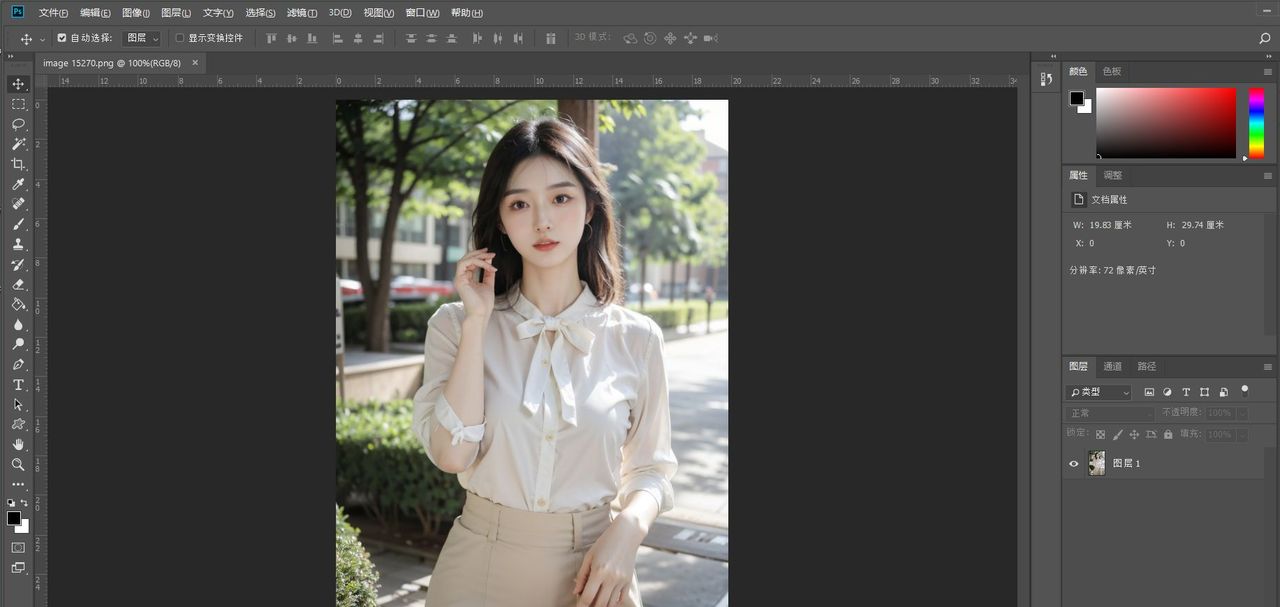This screenshot has width=1280, height=607.
Task: Open the layer filter 类型 dropdown
Action: (1098, 392)
